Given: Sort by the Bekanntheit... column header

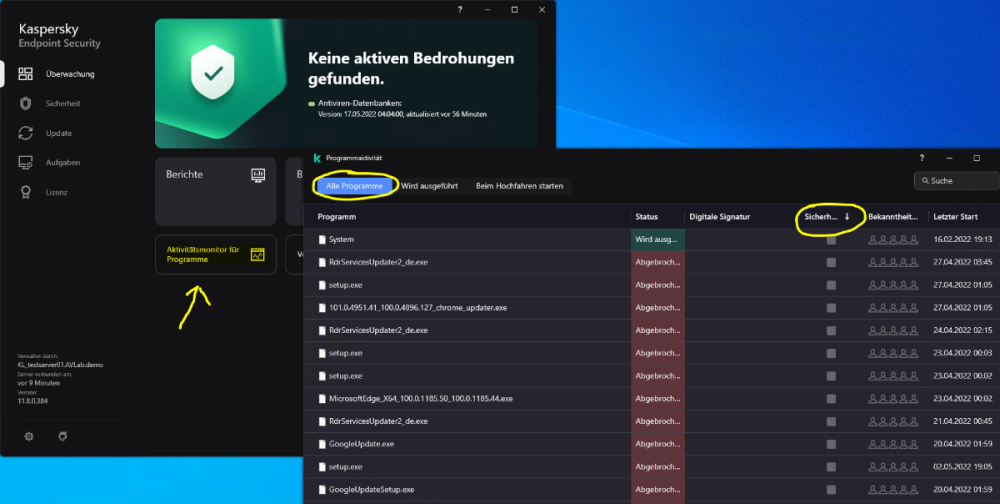Looking at the screenshot, I should (893, 217).
